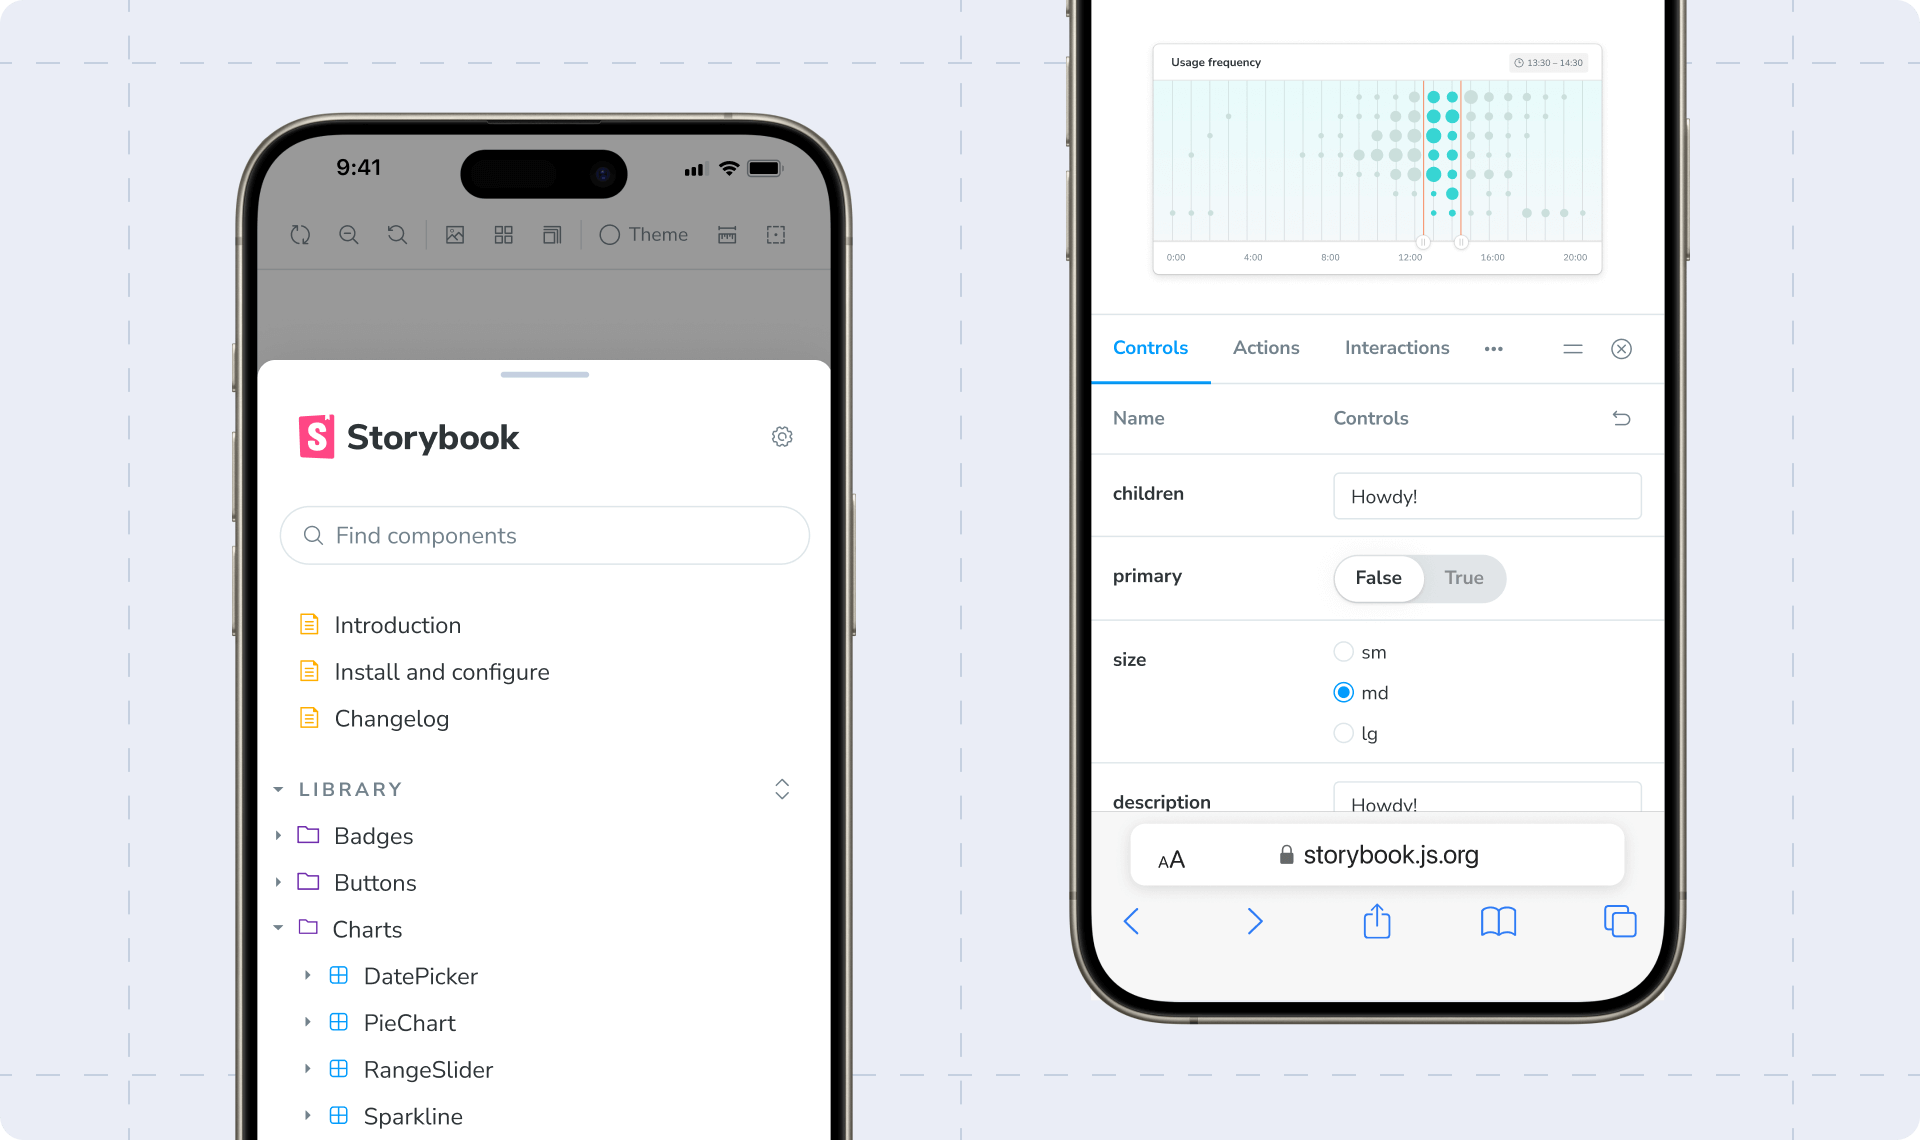The width and height of the screenshot is (1920, 1140).
Task: Switch to the Actions tab
Action: [1265, 347]
